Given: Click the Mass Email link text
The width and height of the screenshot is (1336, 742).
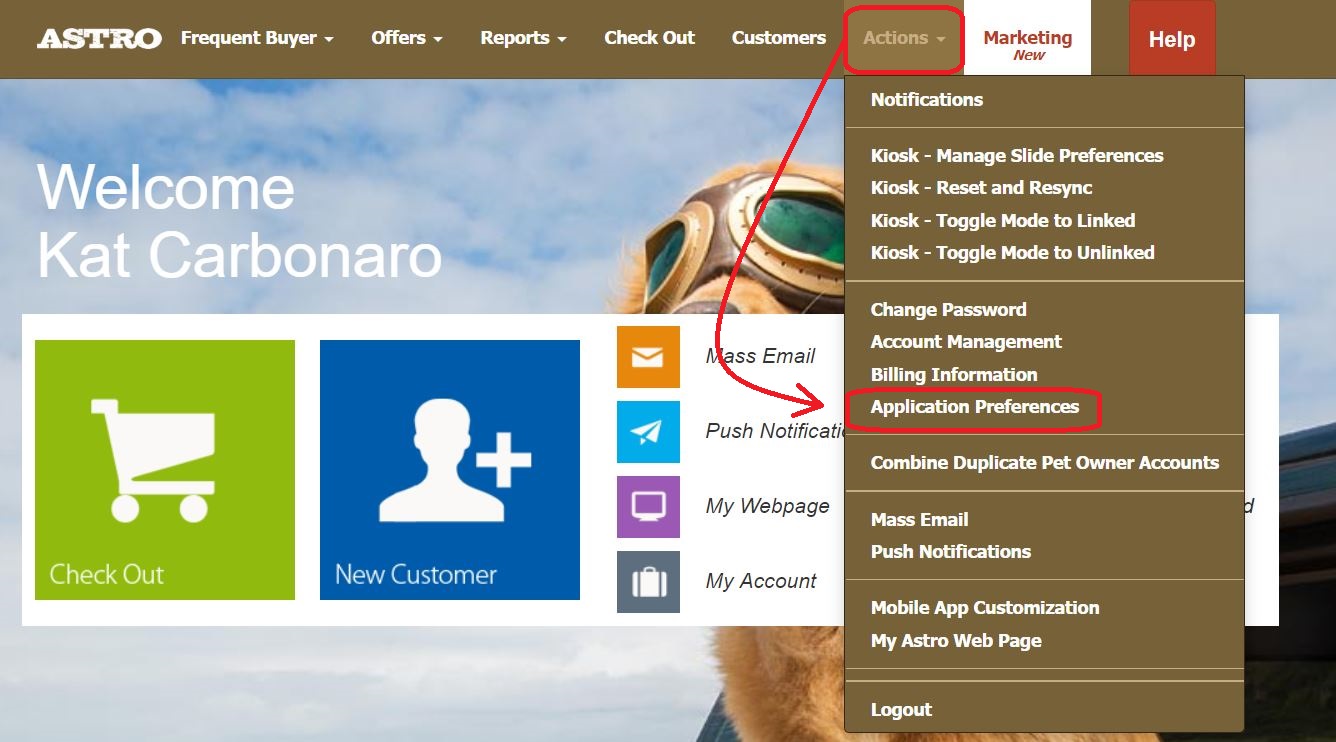Looking at the screenshot, I should pos(760,356).
